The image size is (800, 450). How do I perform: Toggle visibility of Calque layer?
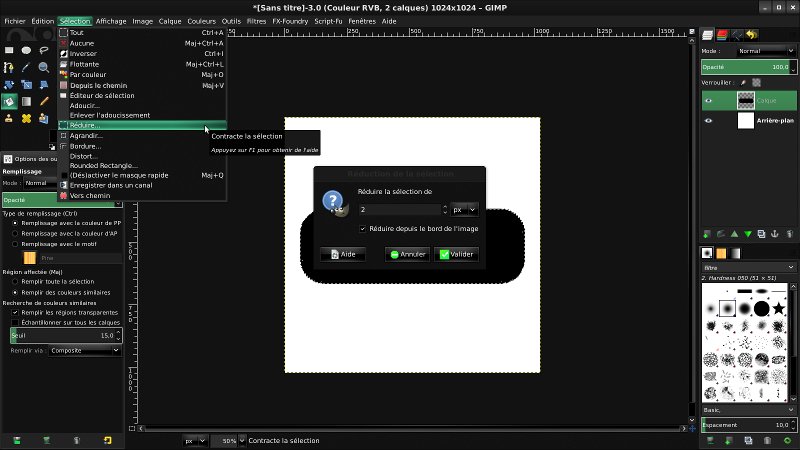coord(708,101)
